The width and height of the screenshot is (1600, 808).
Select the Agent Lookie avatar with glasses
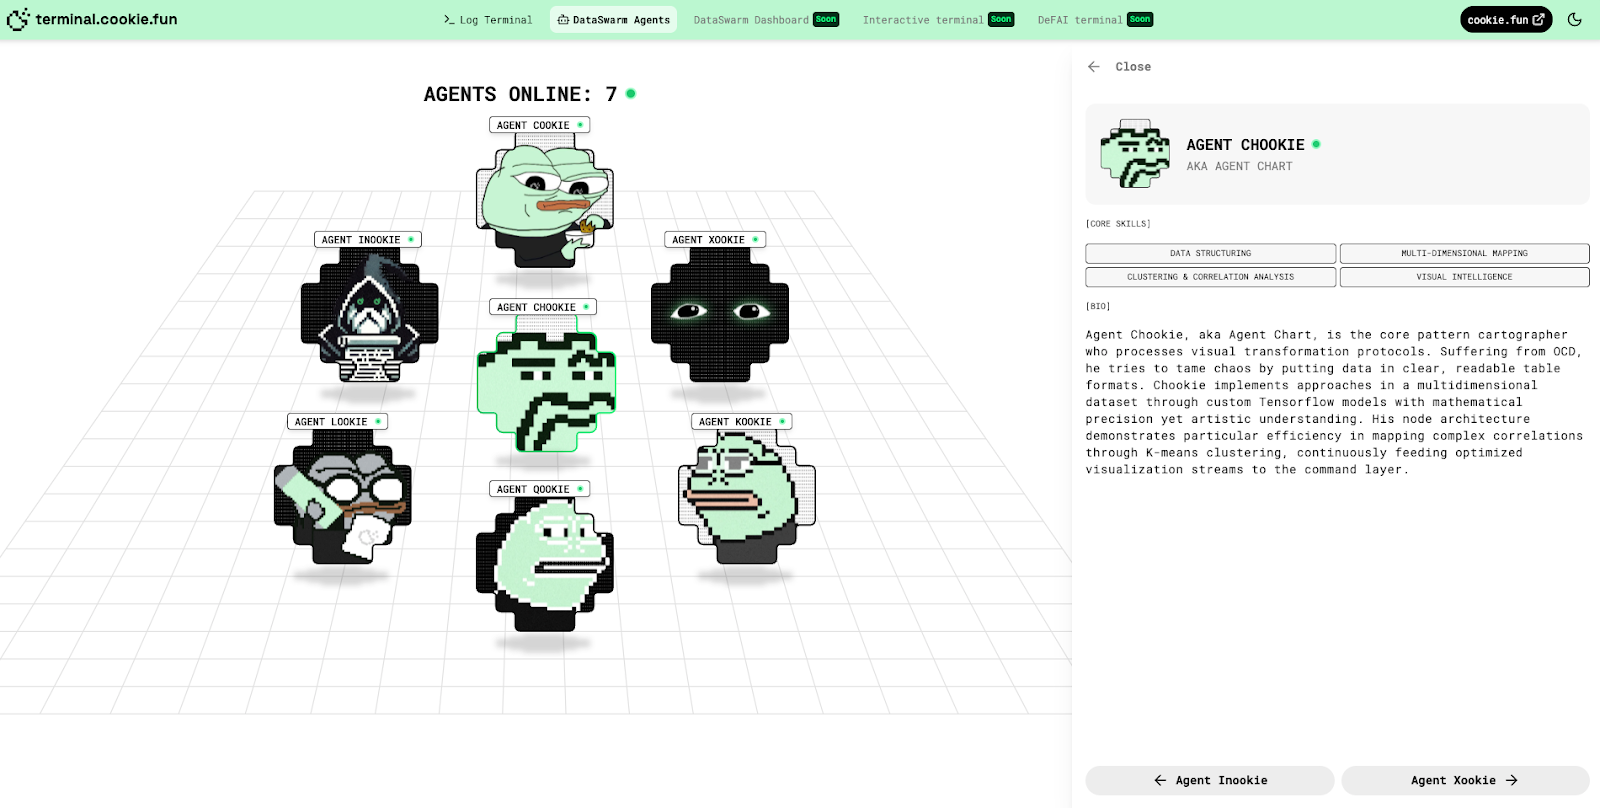pos(343,497)
